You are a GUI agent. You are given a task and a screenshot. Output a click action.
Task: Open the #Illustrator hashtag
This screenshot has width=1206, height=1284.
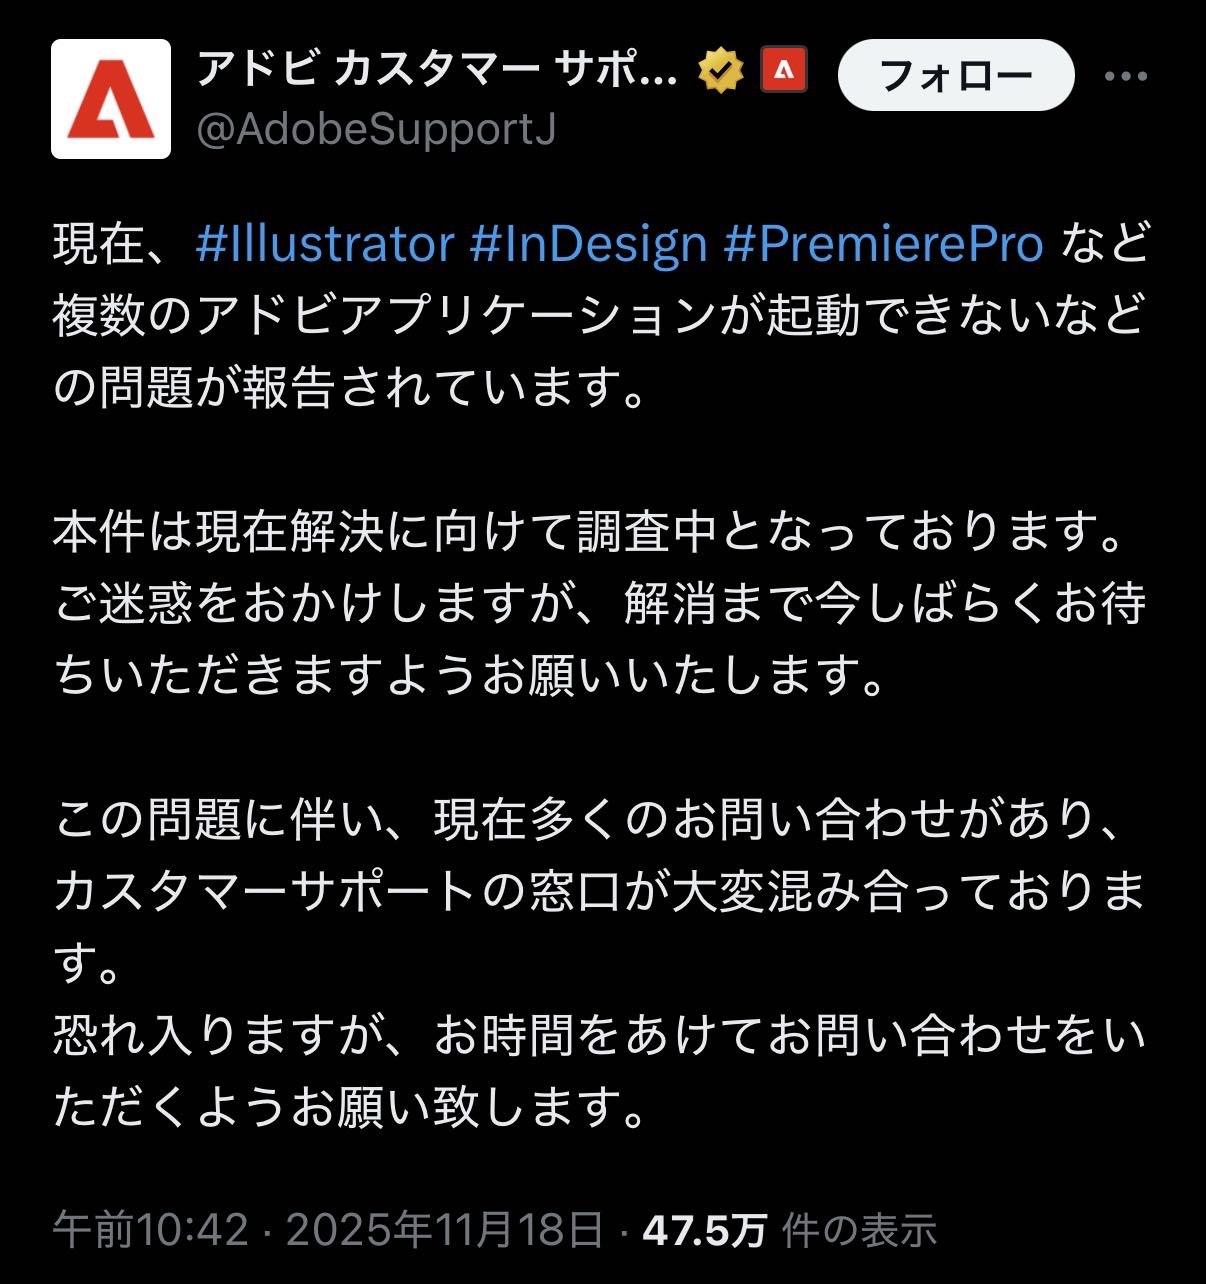[325, 244]
